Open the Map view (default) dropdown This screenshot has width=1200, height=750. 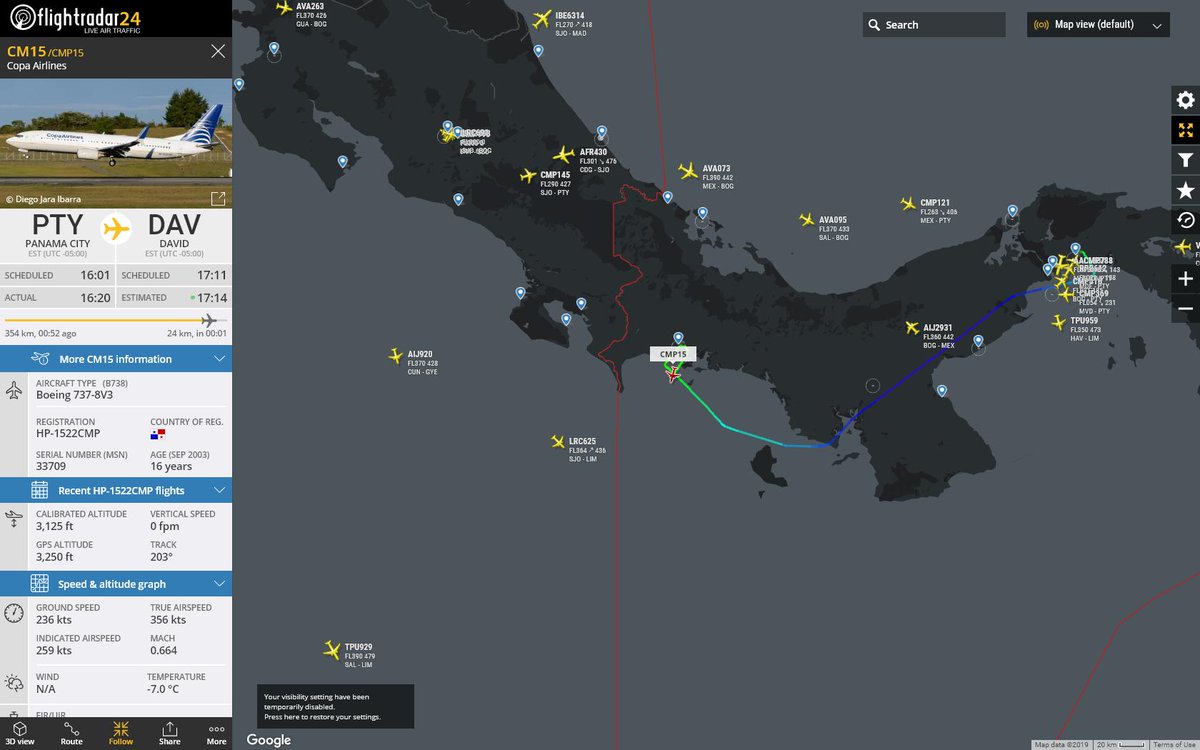point(1098,25)
